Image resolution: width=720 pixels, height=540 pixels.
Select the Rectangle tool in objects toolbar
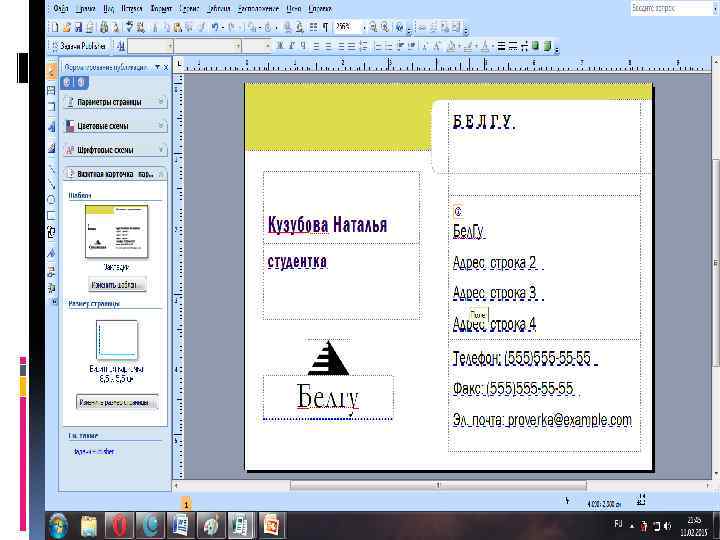pyautogui.click(x=51, y=215)
